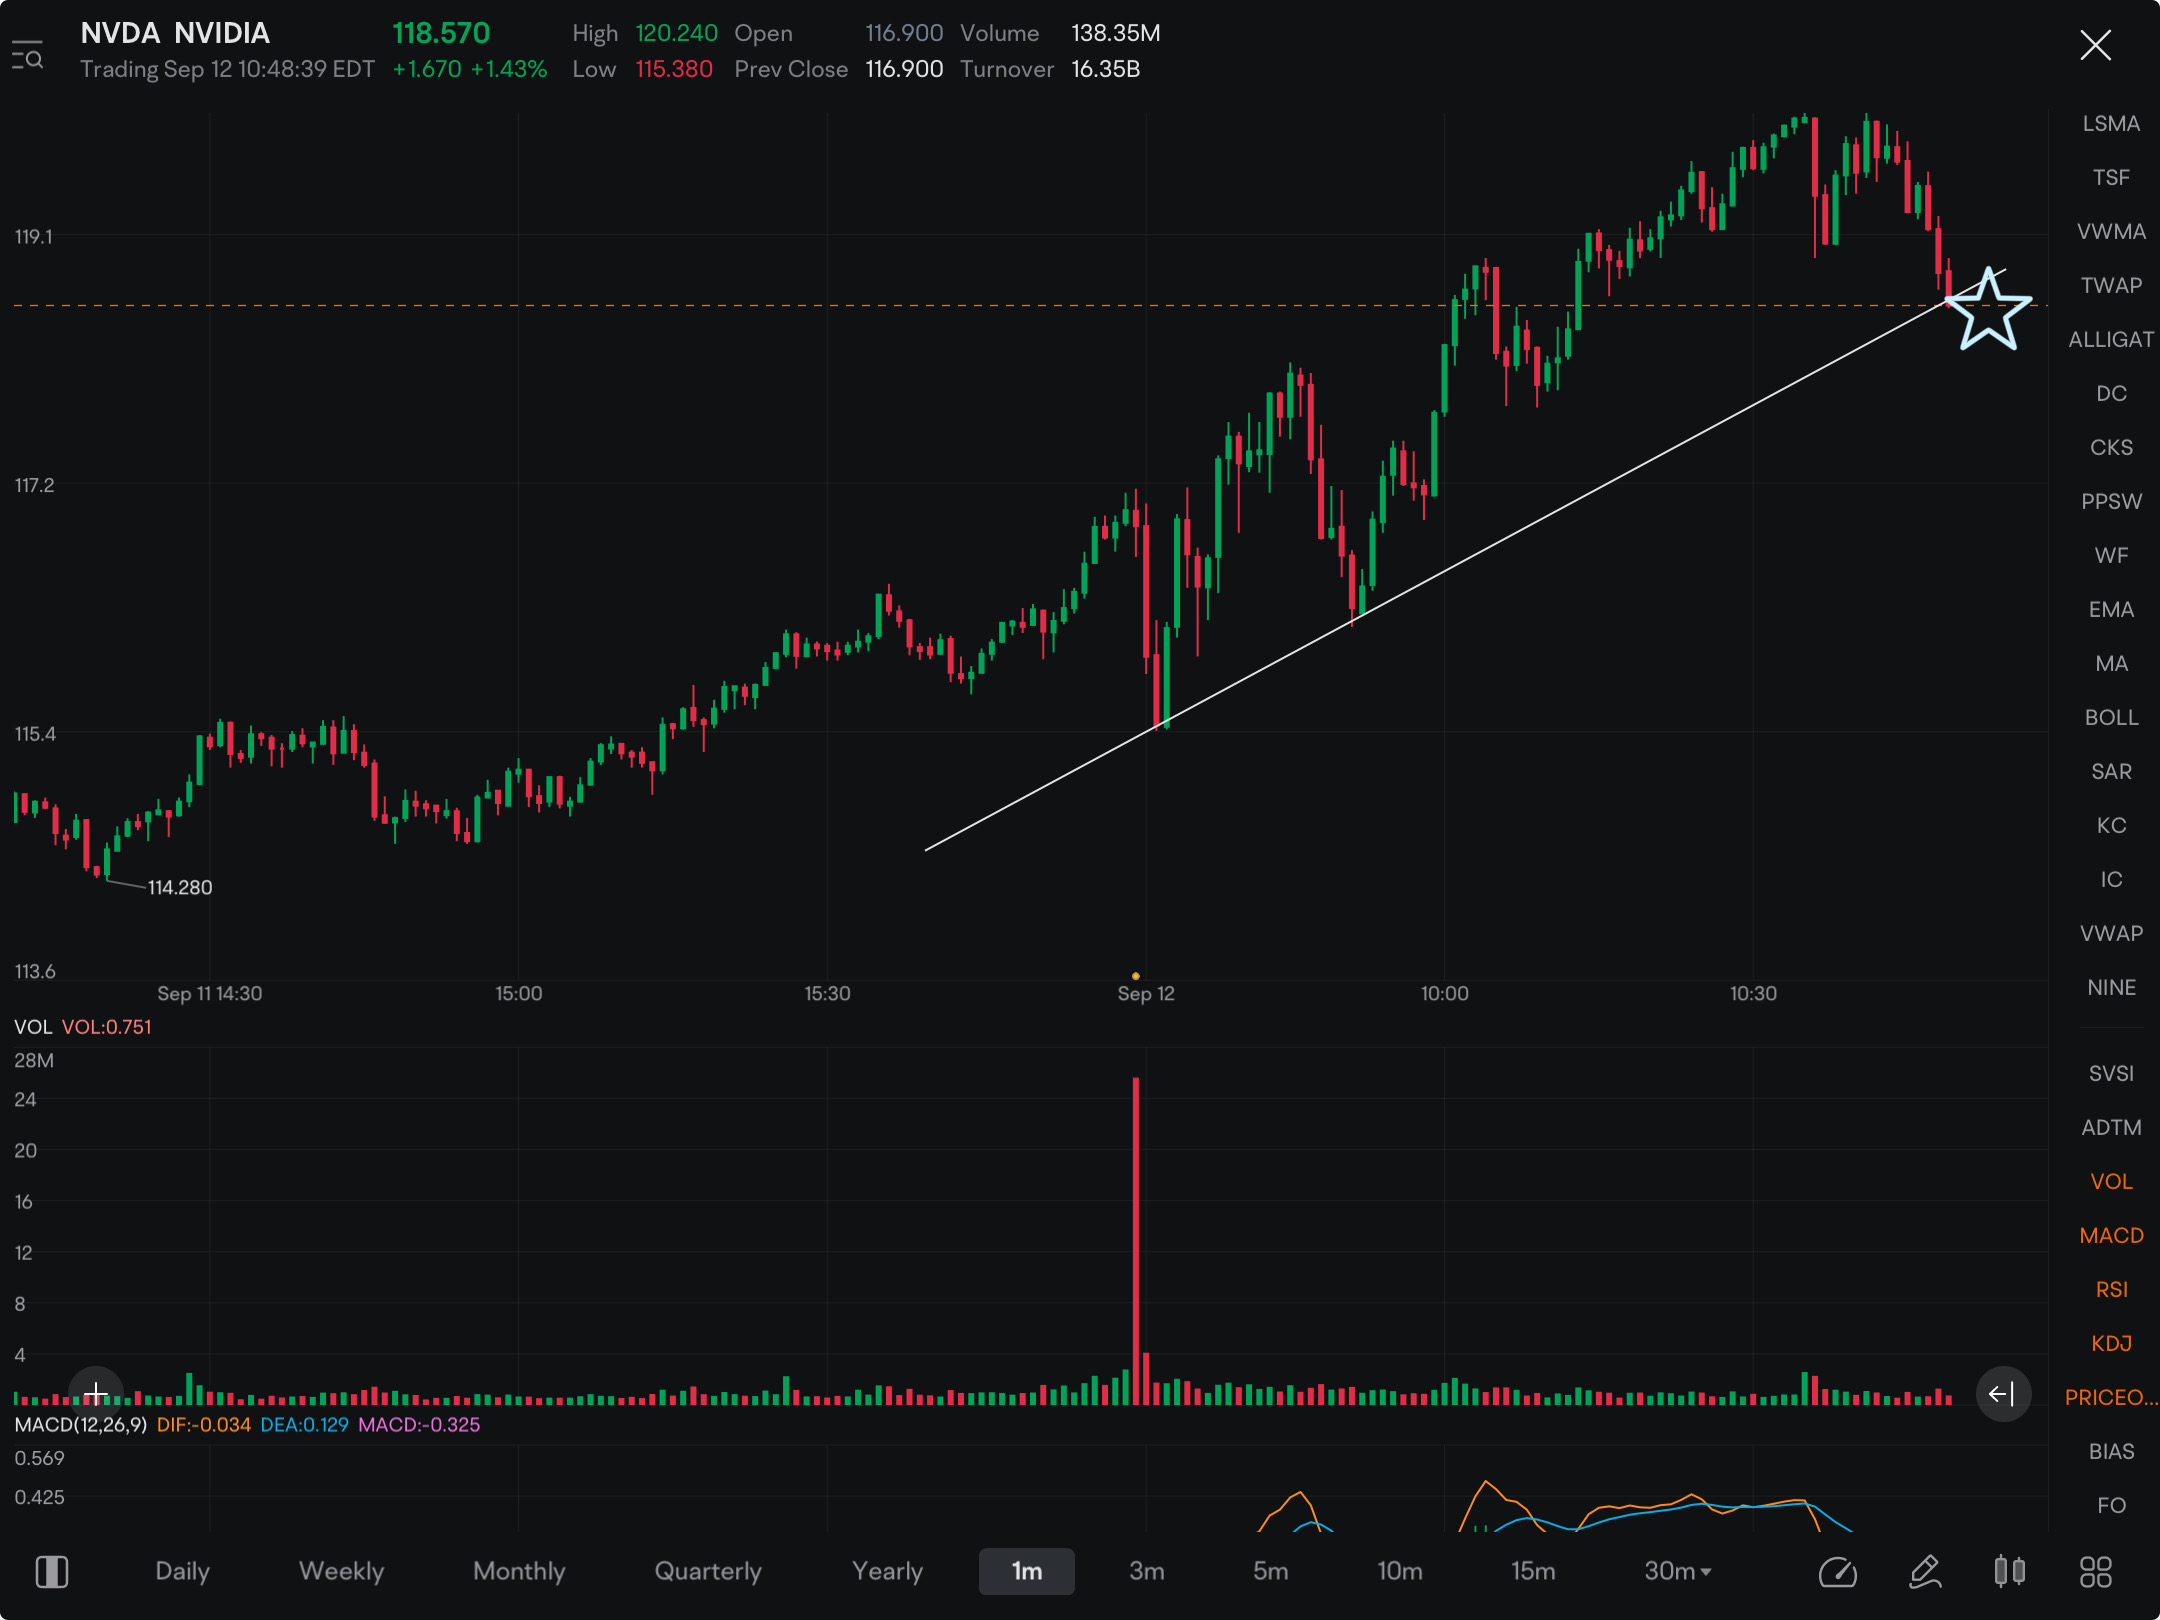Enable the IC overlay
The height and width of the screenshot is (1620, 2160).
click(x=2111, y=879)
